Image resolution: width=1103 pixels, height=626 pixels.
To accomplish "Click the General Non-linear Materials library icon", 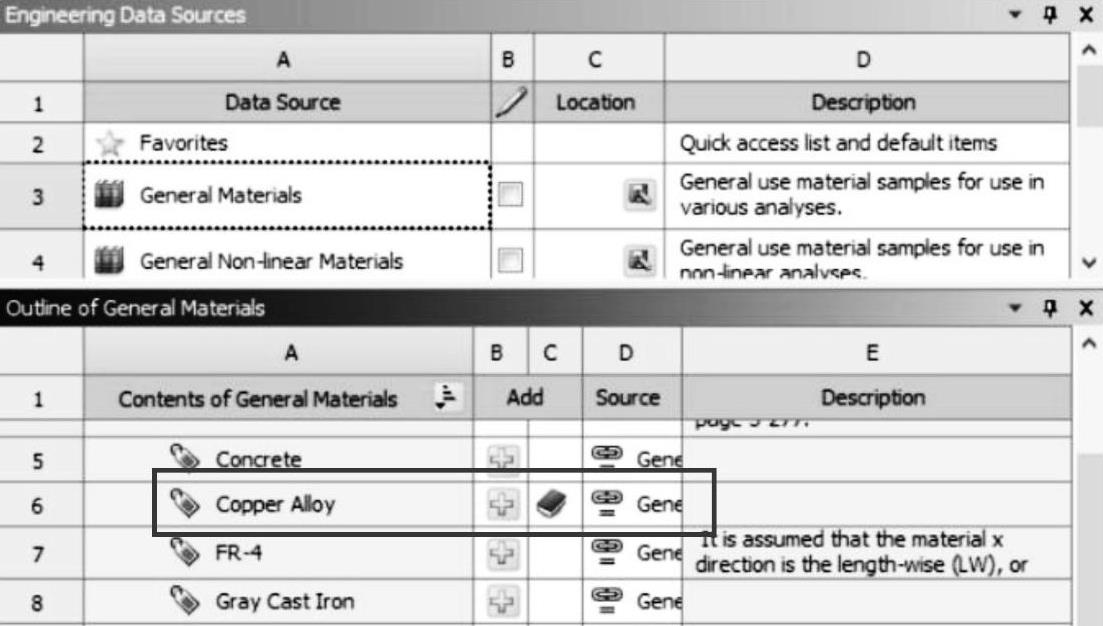I will [108, 262].
